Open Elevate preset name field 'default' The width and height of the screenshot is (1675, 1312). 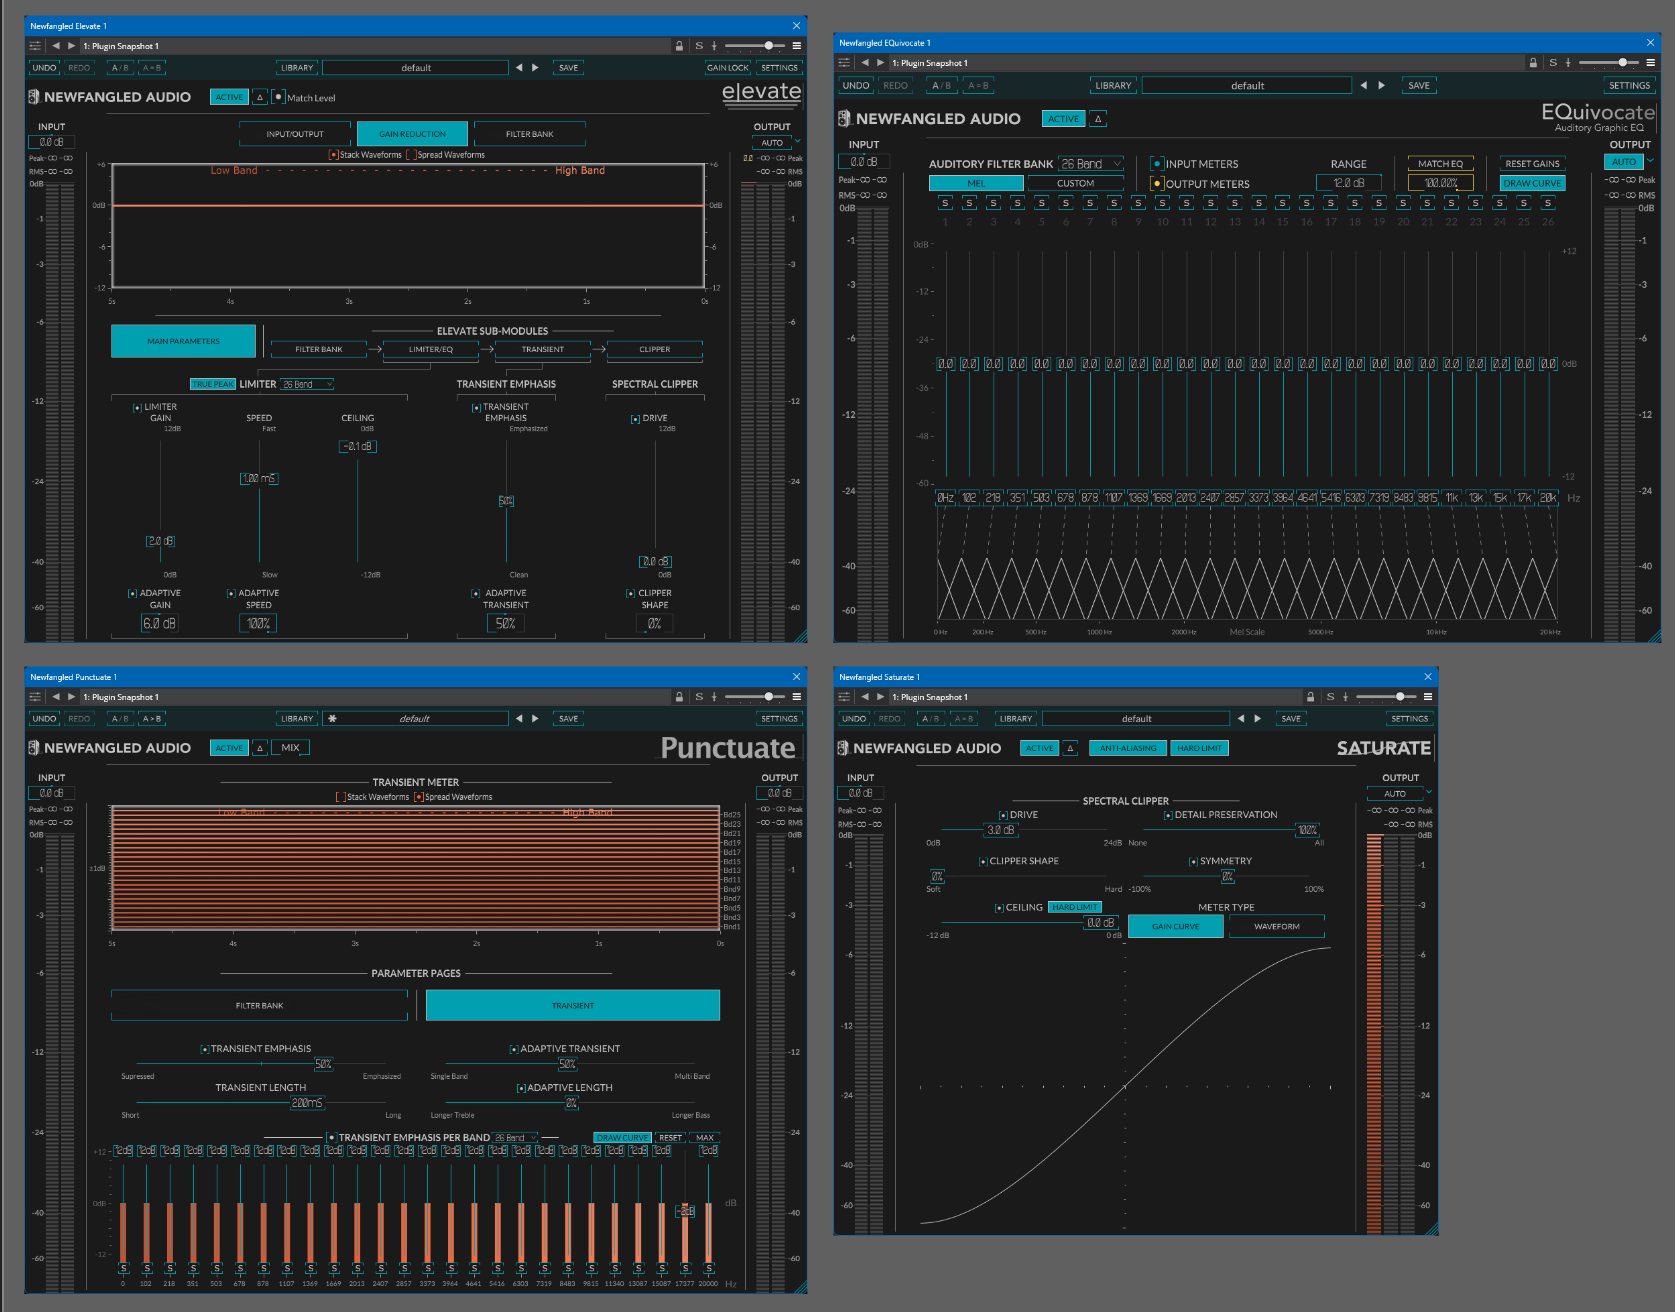point(416,68)
